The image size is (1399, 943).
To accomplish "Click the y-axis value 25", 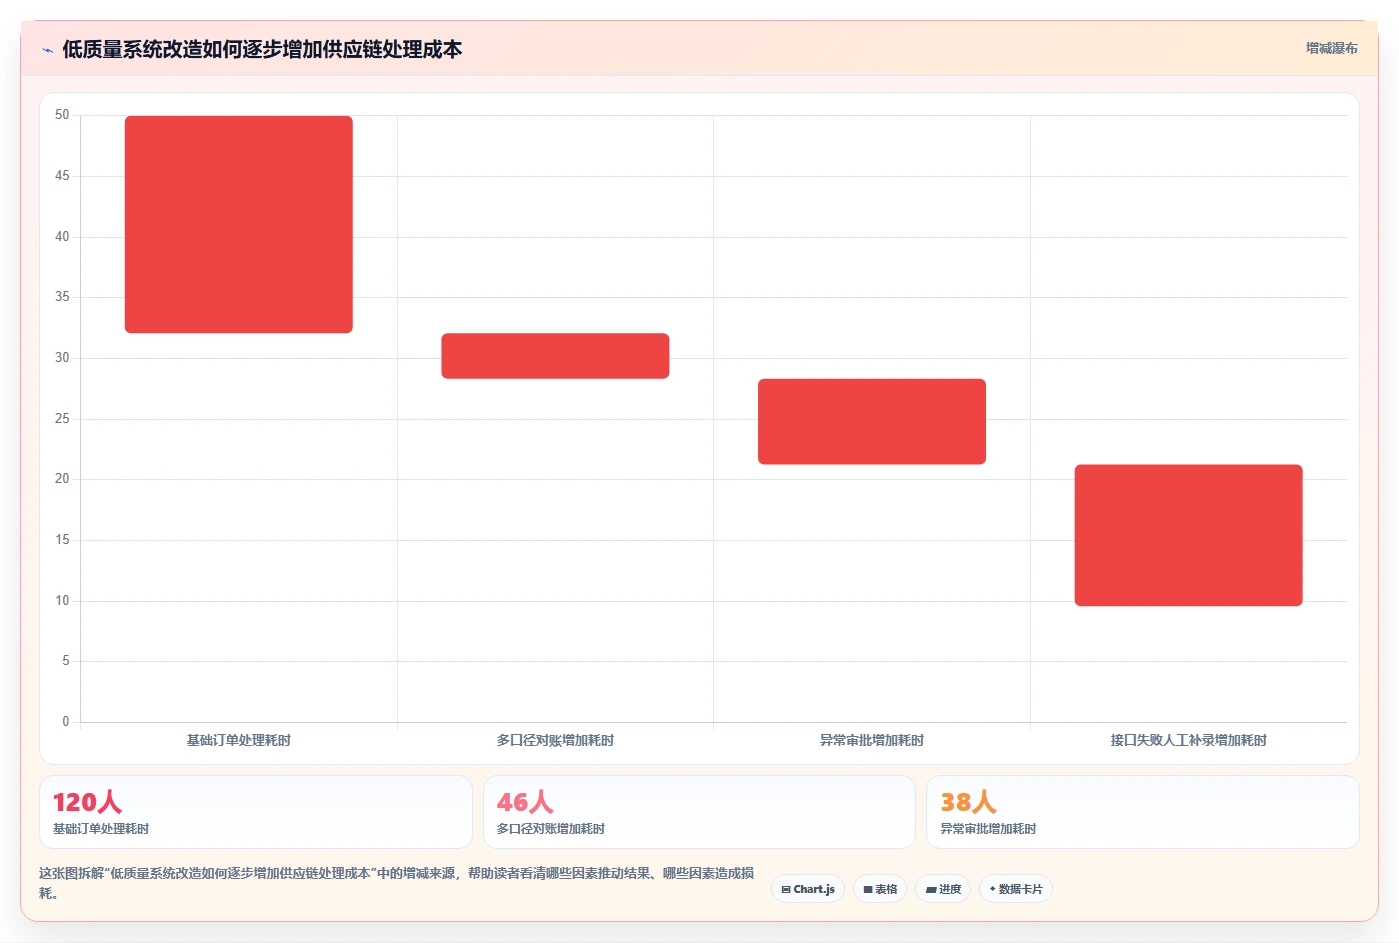I will point(62,418).
